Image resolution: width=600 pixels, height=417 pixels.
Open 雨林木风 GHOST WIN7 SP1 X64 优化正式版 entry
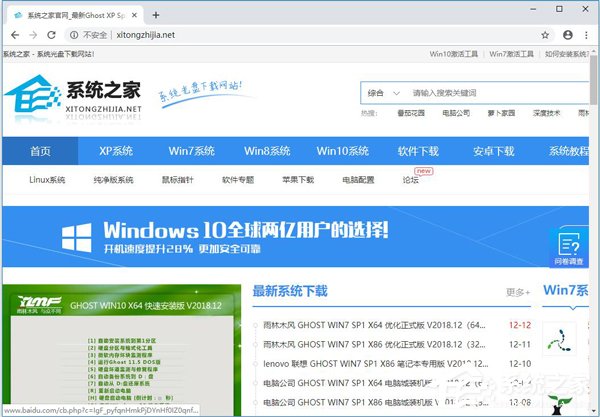pos(374,325)
